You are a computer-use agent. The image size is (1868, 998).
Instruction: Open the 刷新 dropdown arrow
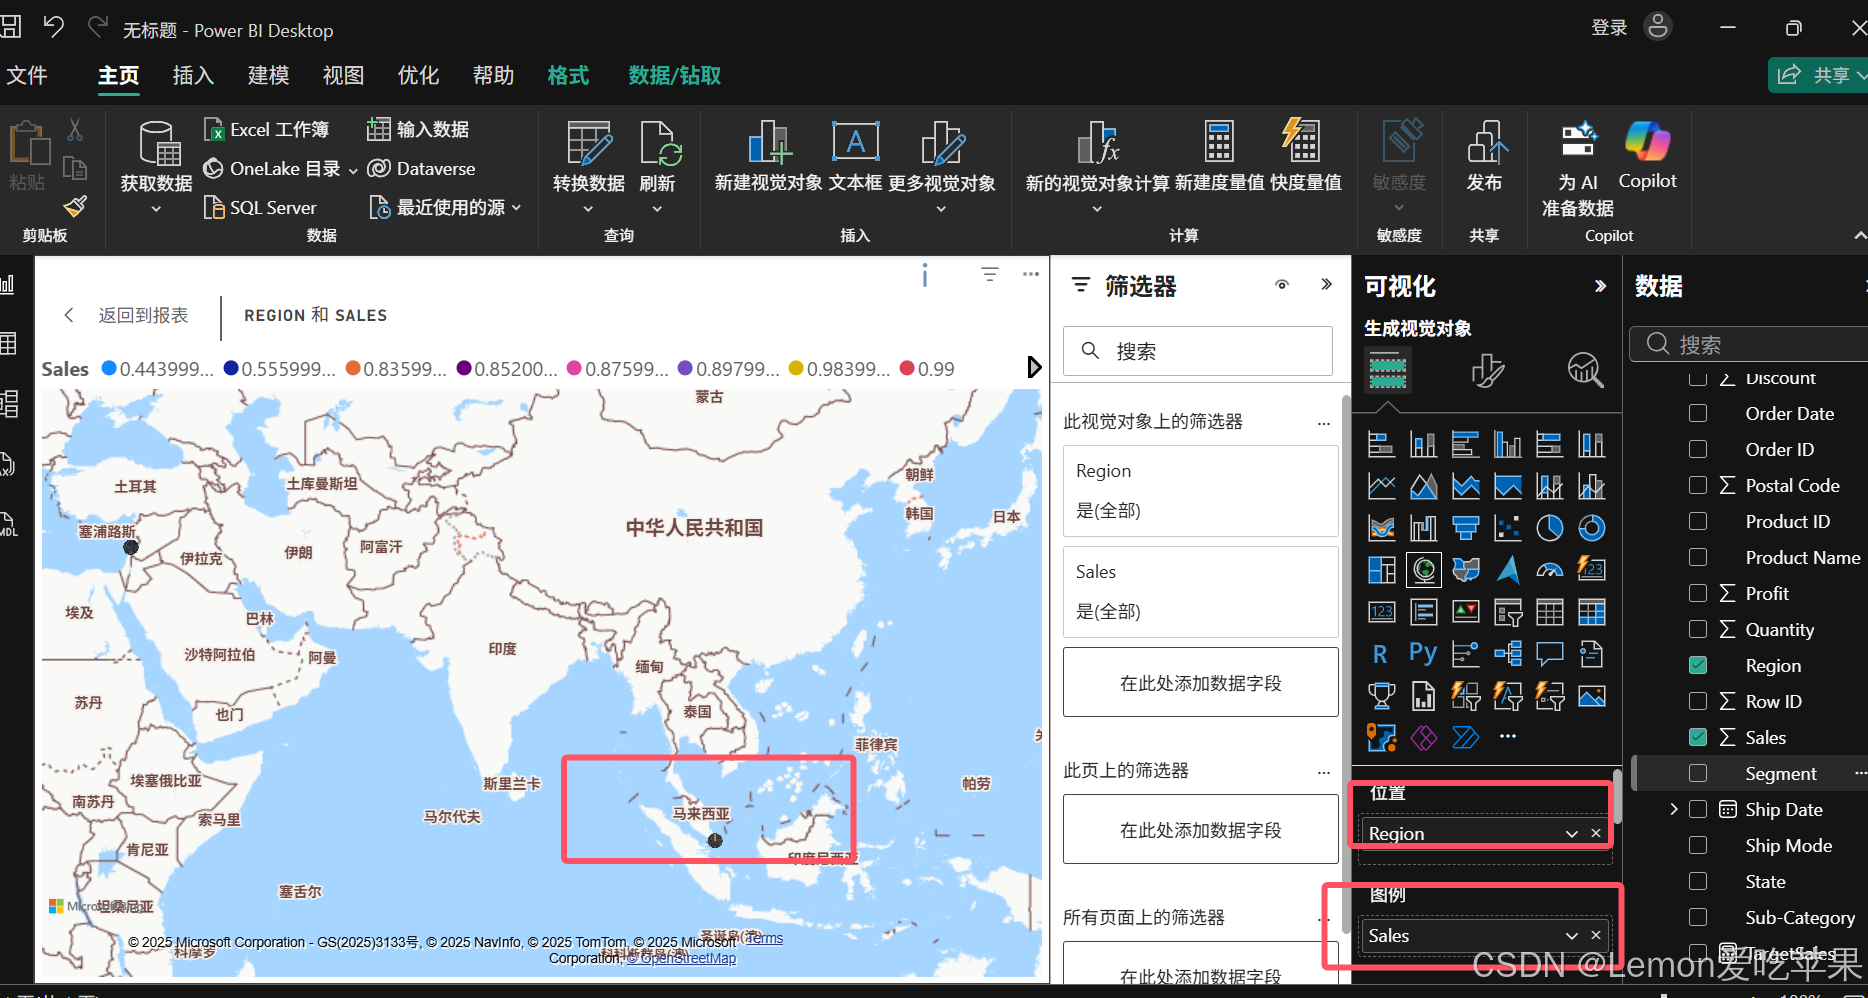point(657,209)
